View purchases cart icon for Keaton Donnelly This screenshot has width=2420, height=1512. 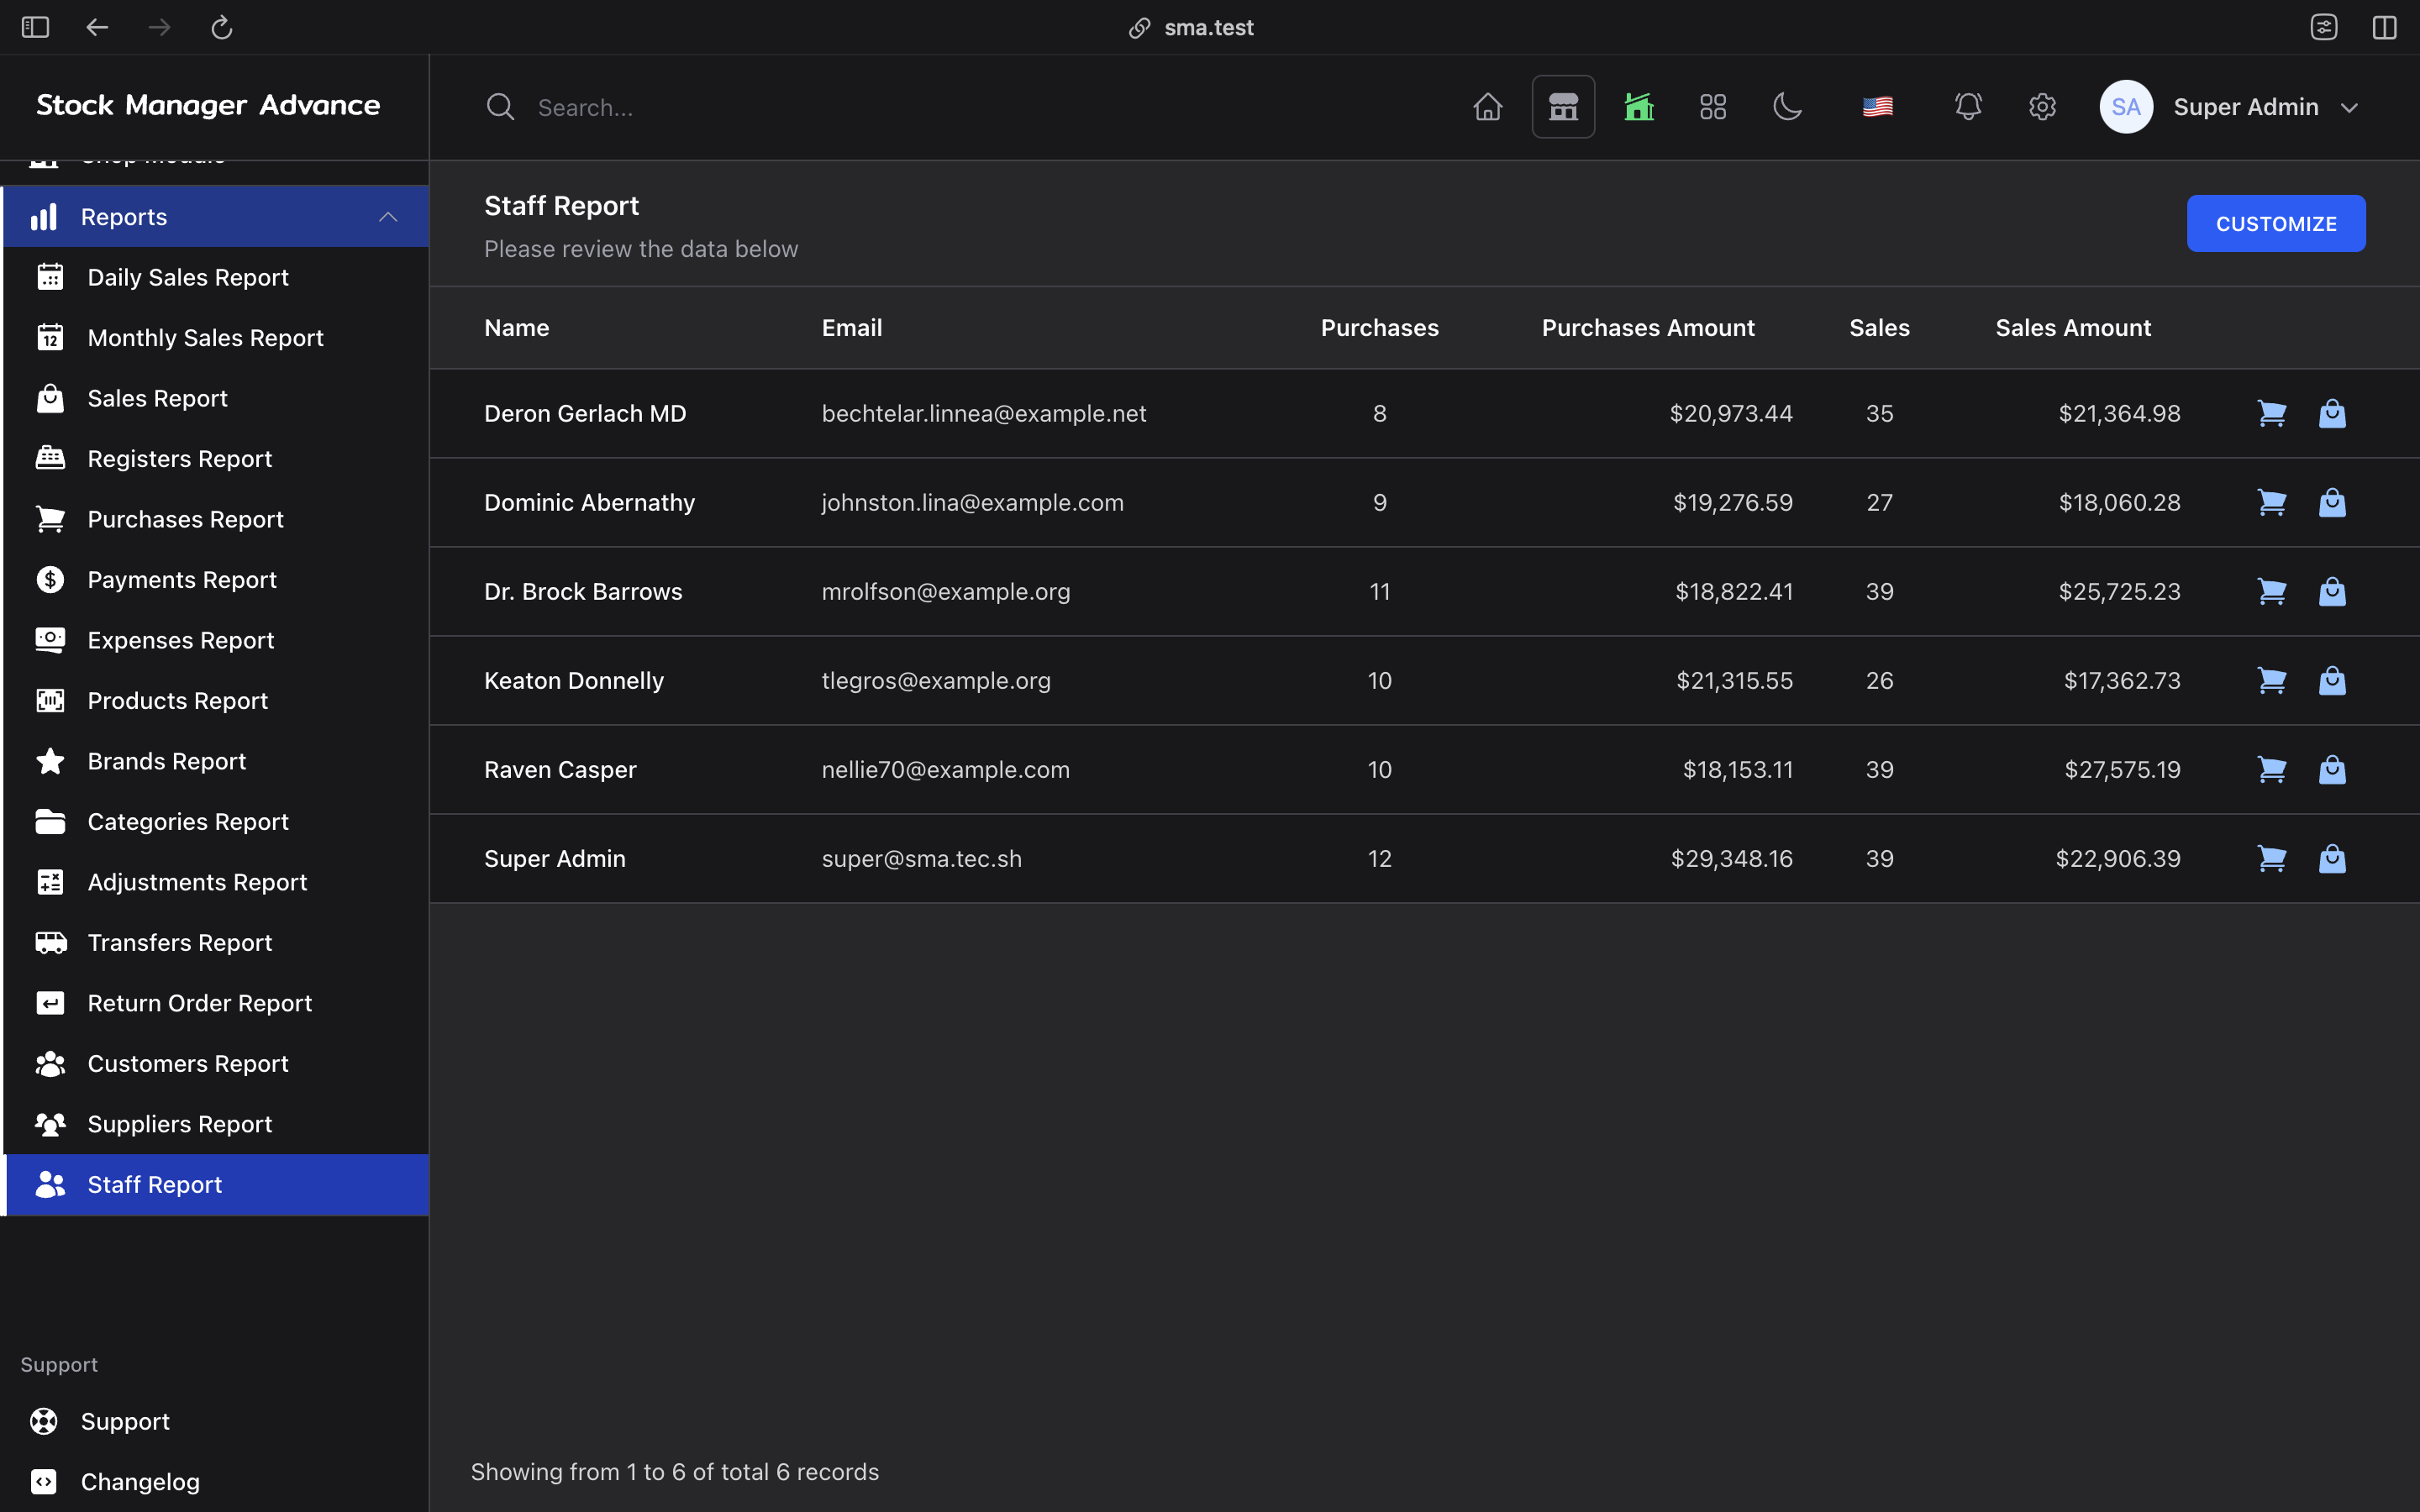tap(2271, 681)
